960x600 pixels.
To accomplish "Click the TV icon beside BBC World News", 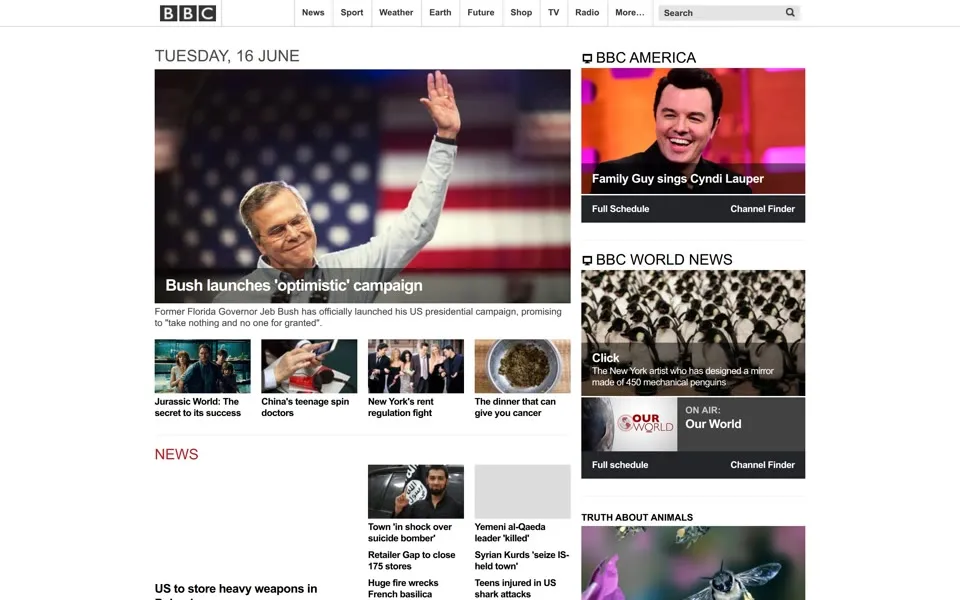I will tap(587, 260).
